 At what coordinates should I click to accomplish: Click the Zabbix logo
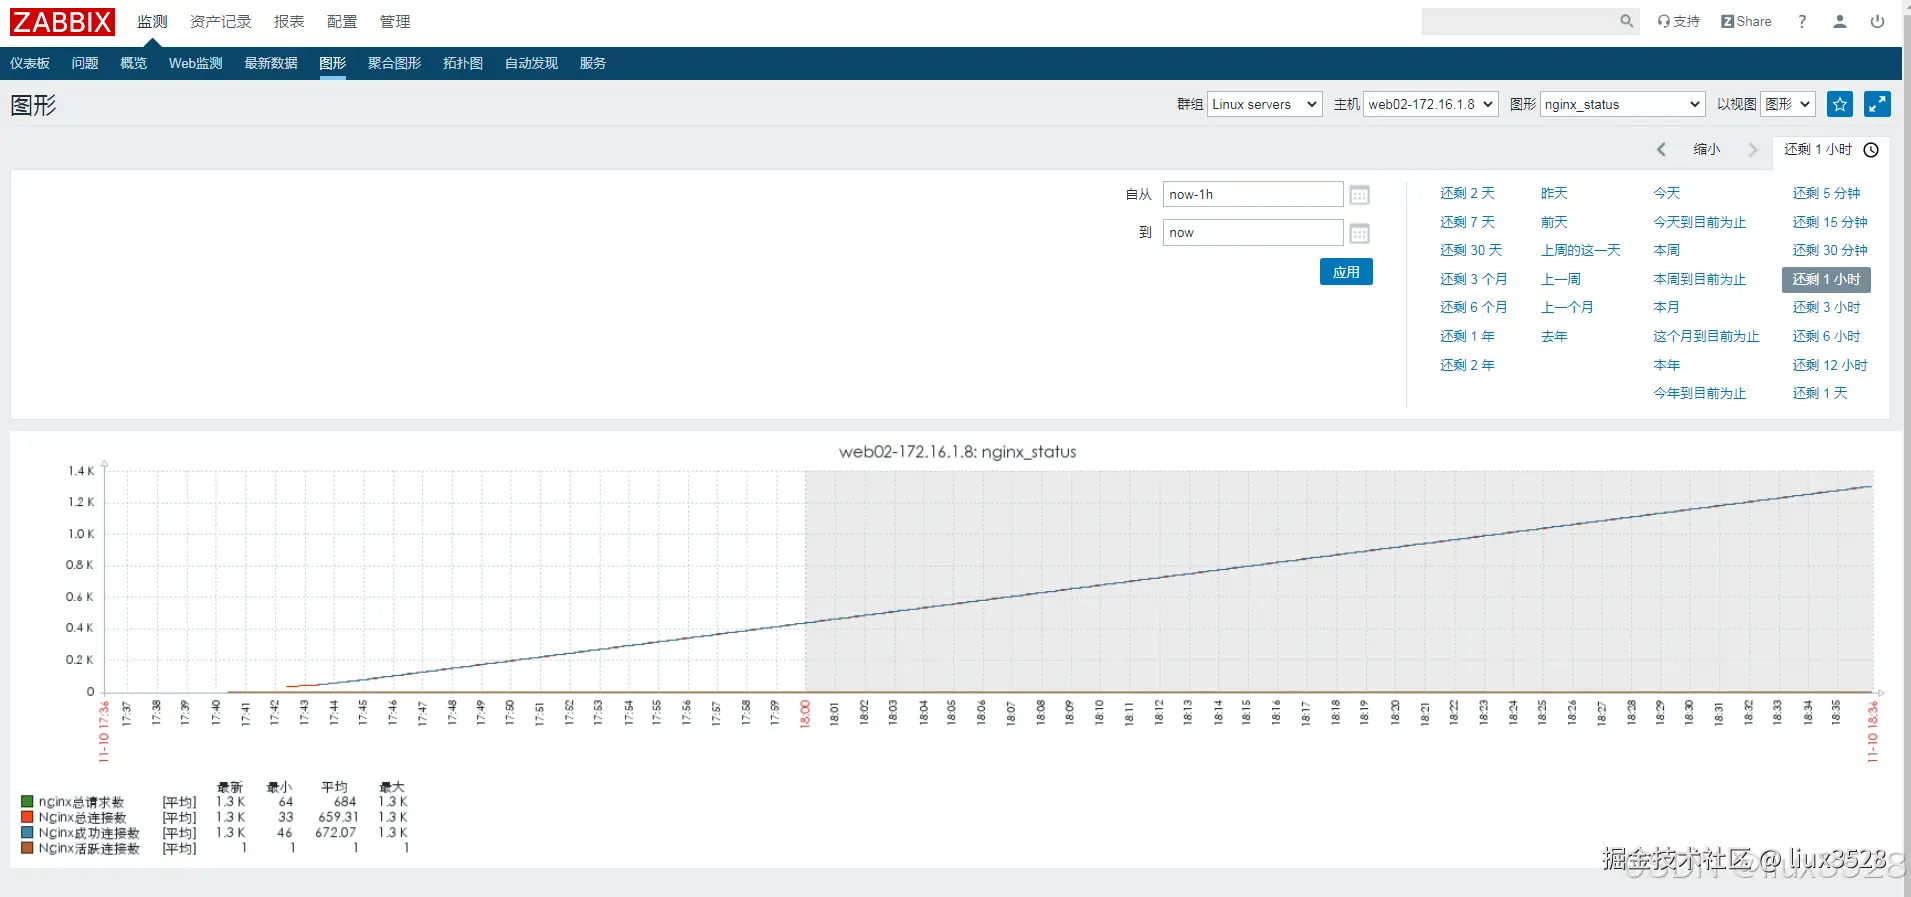point(62,21)
